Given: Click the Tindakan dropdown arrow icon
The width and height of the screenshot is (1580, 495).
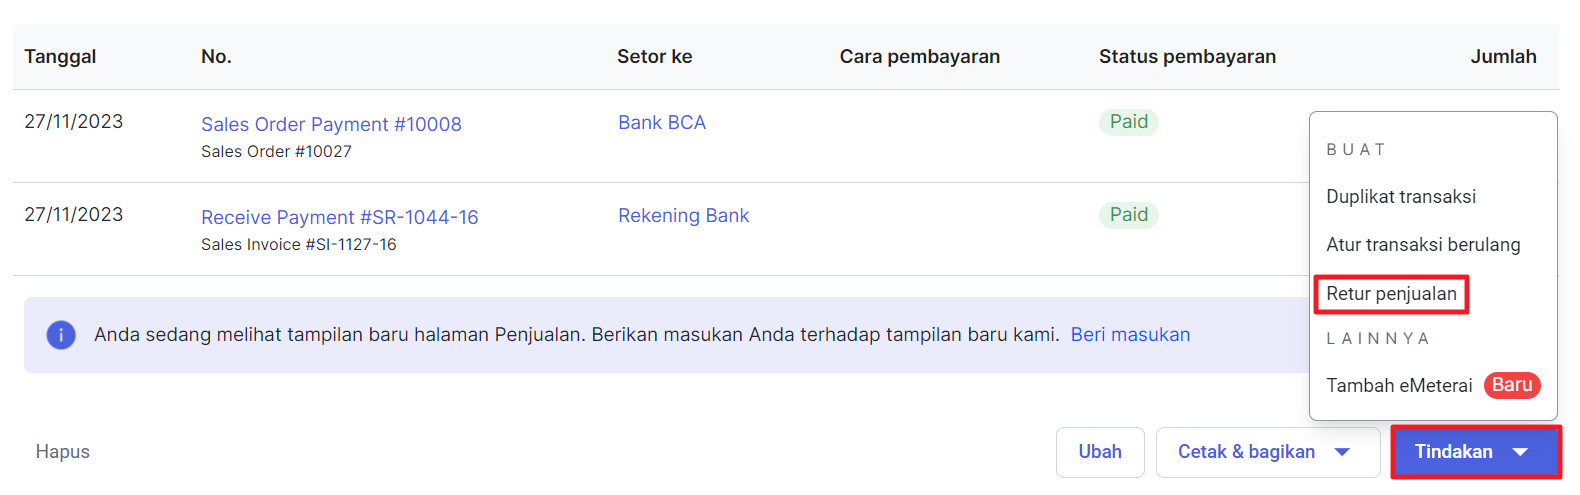Looking at the screenshot, I should [1520, 452].
